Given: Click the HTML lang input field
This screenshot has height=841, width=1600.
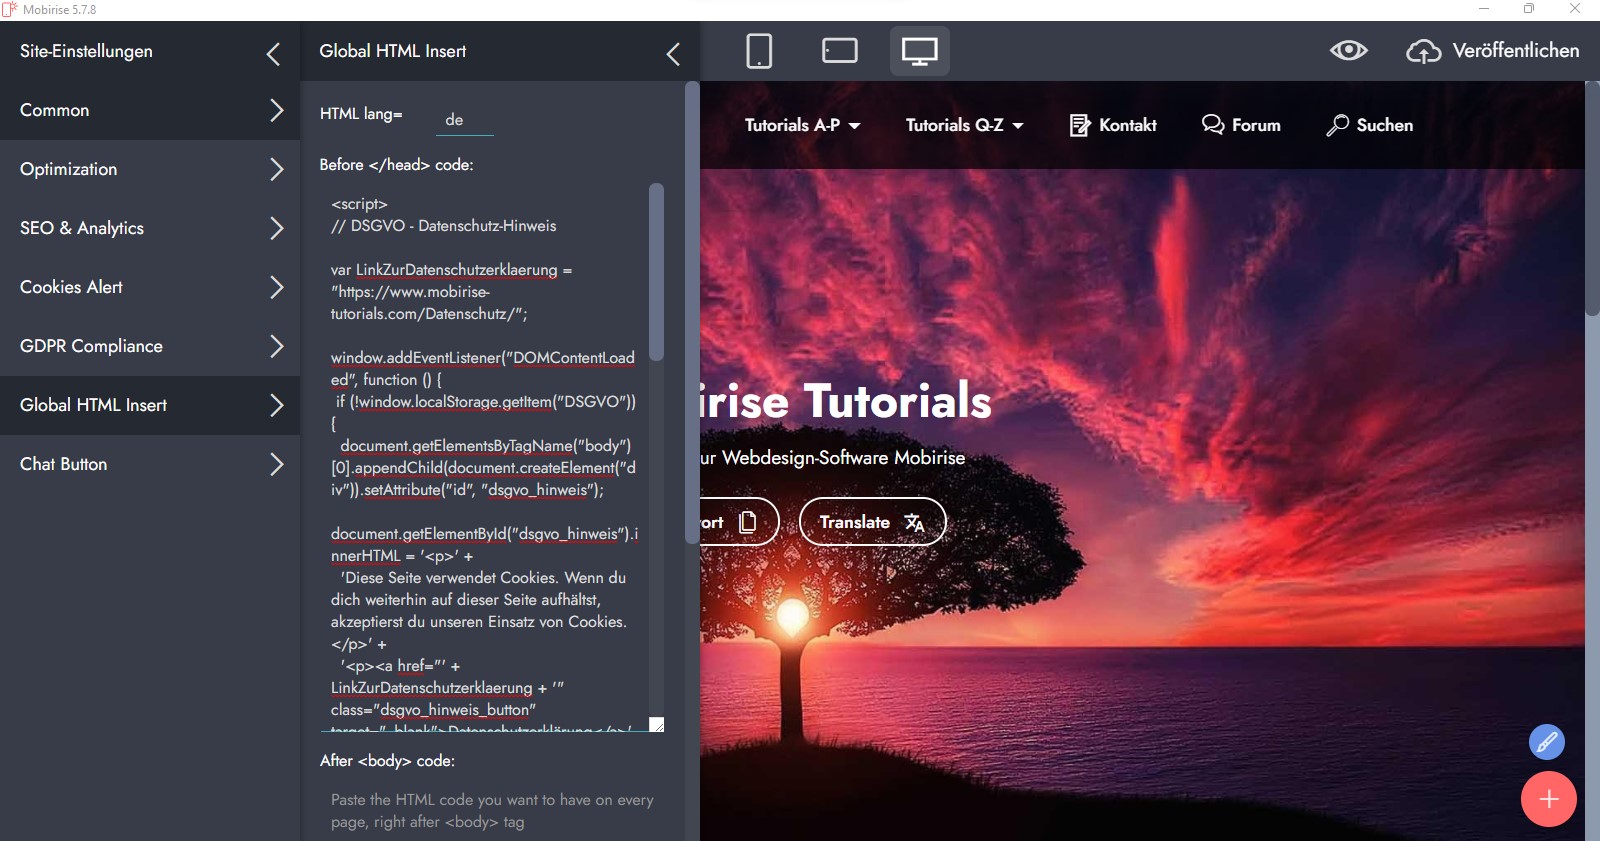Looking at the screenshot, I should point(465,120).
